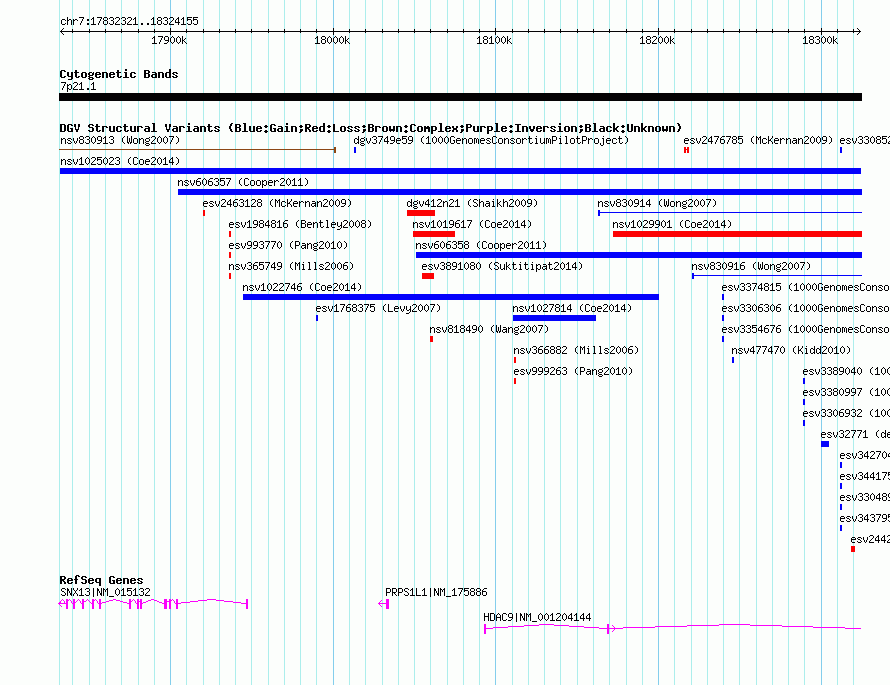Viewport: 890px width, 685px height.
Task: Click the 17900k ruler position
Action: [169, 40]
